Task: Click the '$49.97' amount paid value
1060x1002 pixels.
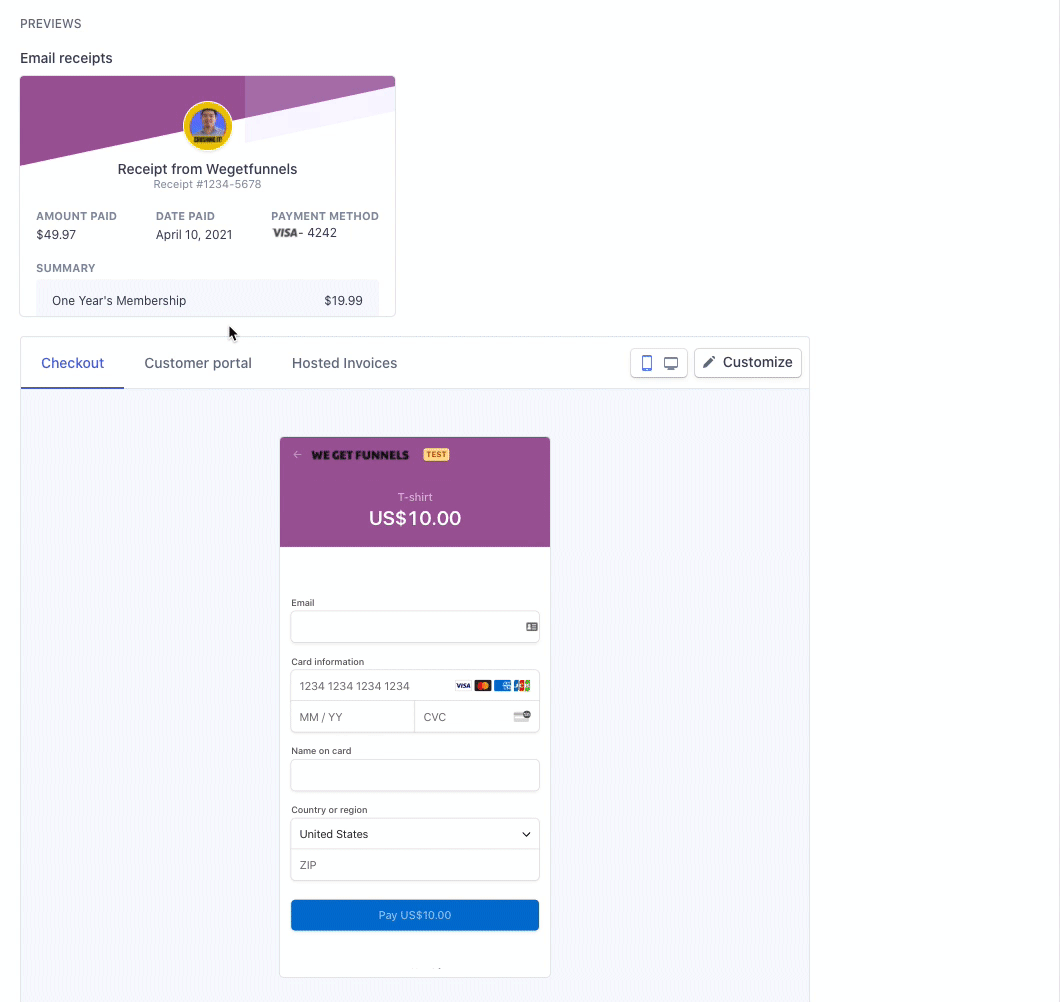Action: (56, 235)
